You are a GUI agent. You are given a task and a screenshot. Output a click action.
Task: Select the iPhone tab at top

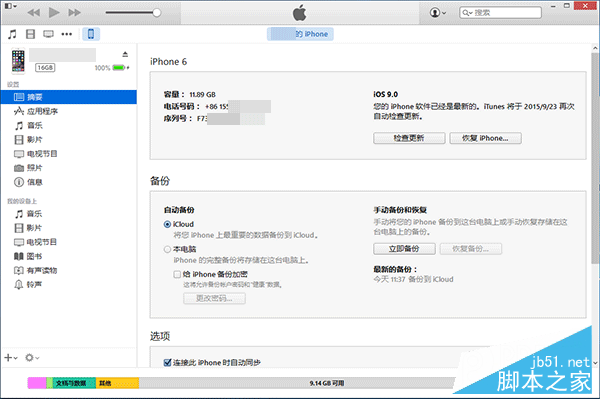click(x=300, y=34)
